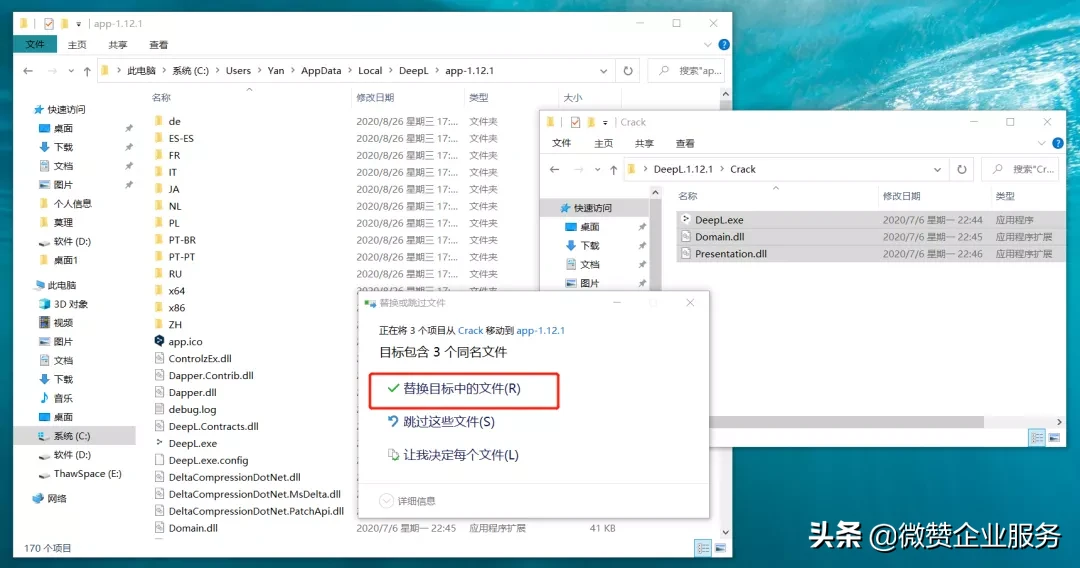Expand ribbon chevron in app-1.12.1 window
This screenshot has width=1080, height=568.
coord(707,45)
